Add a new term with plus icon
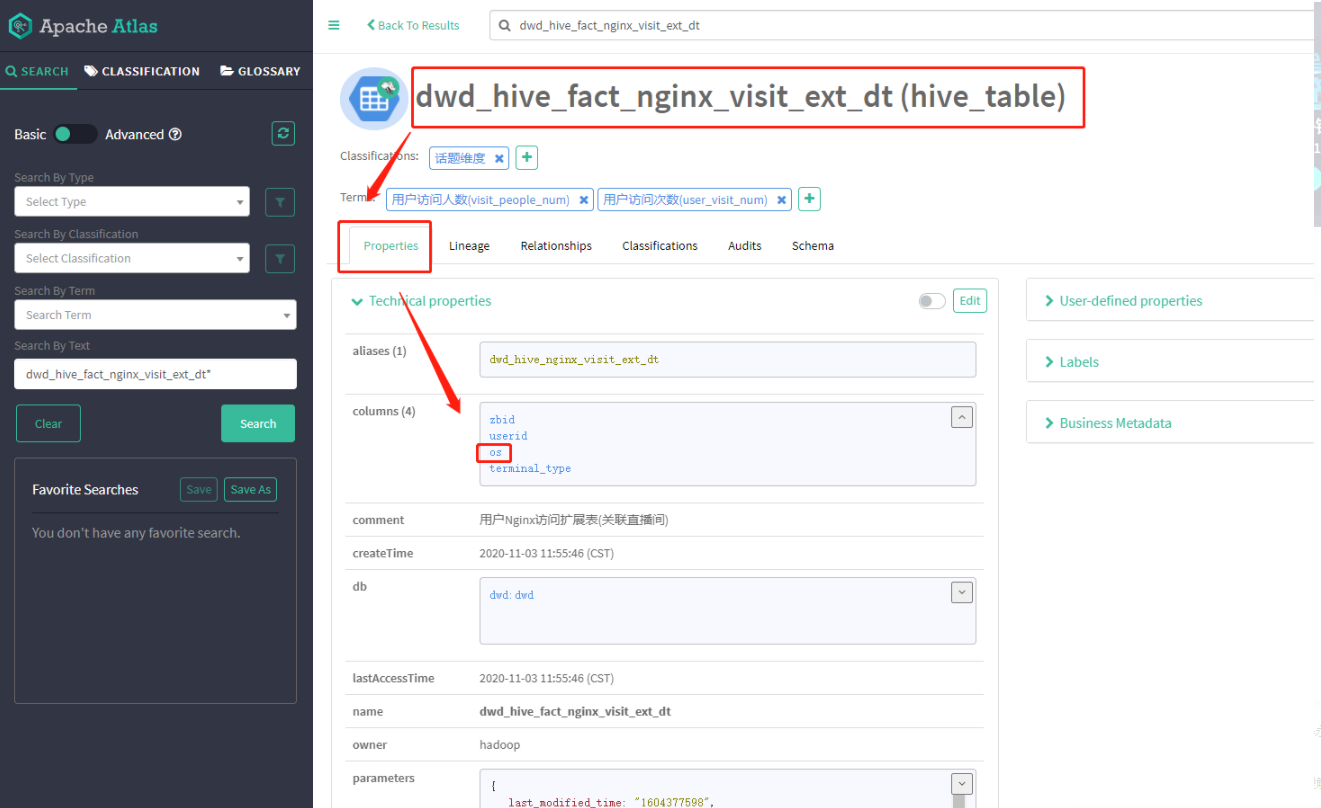The width and height of the screenshot is (1321, 808). click(x=810, y=199)
